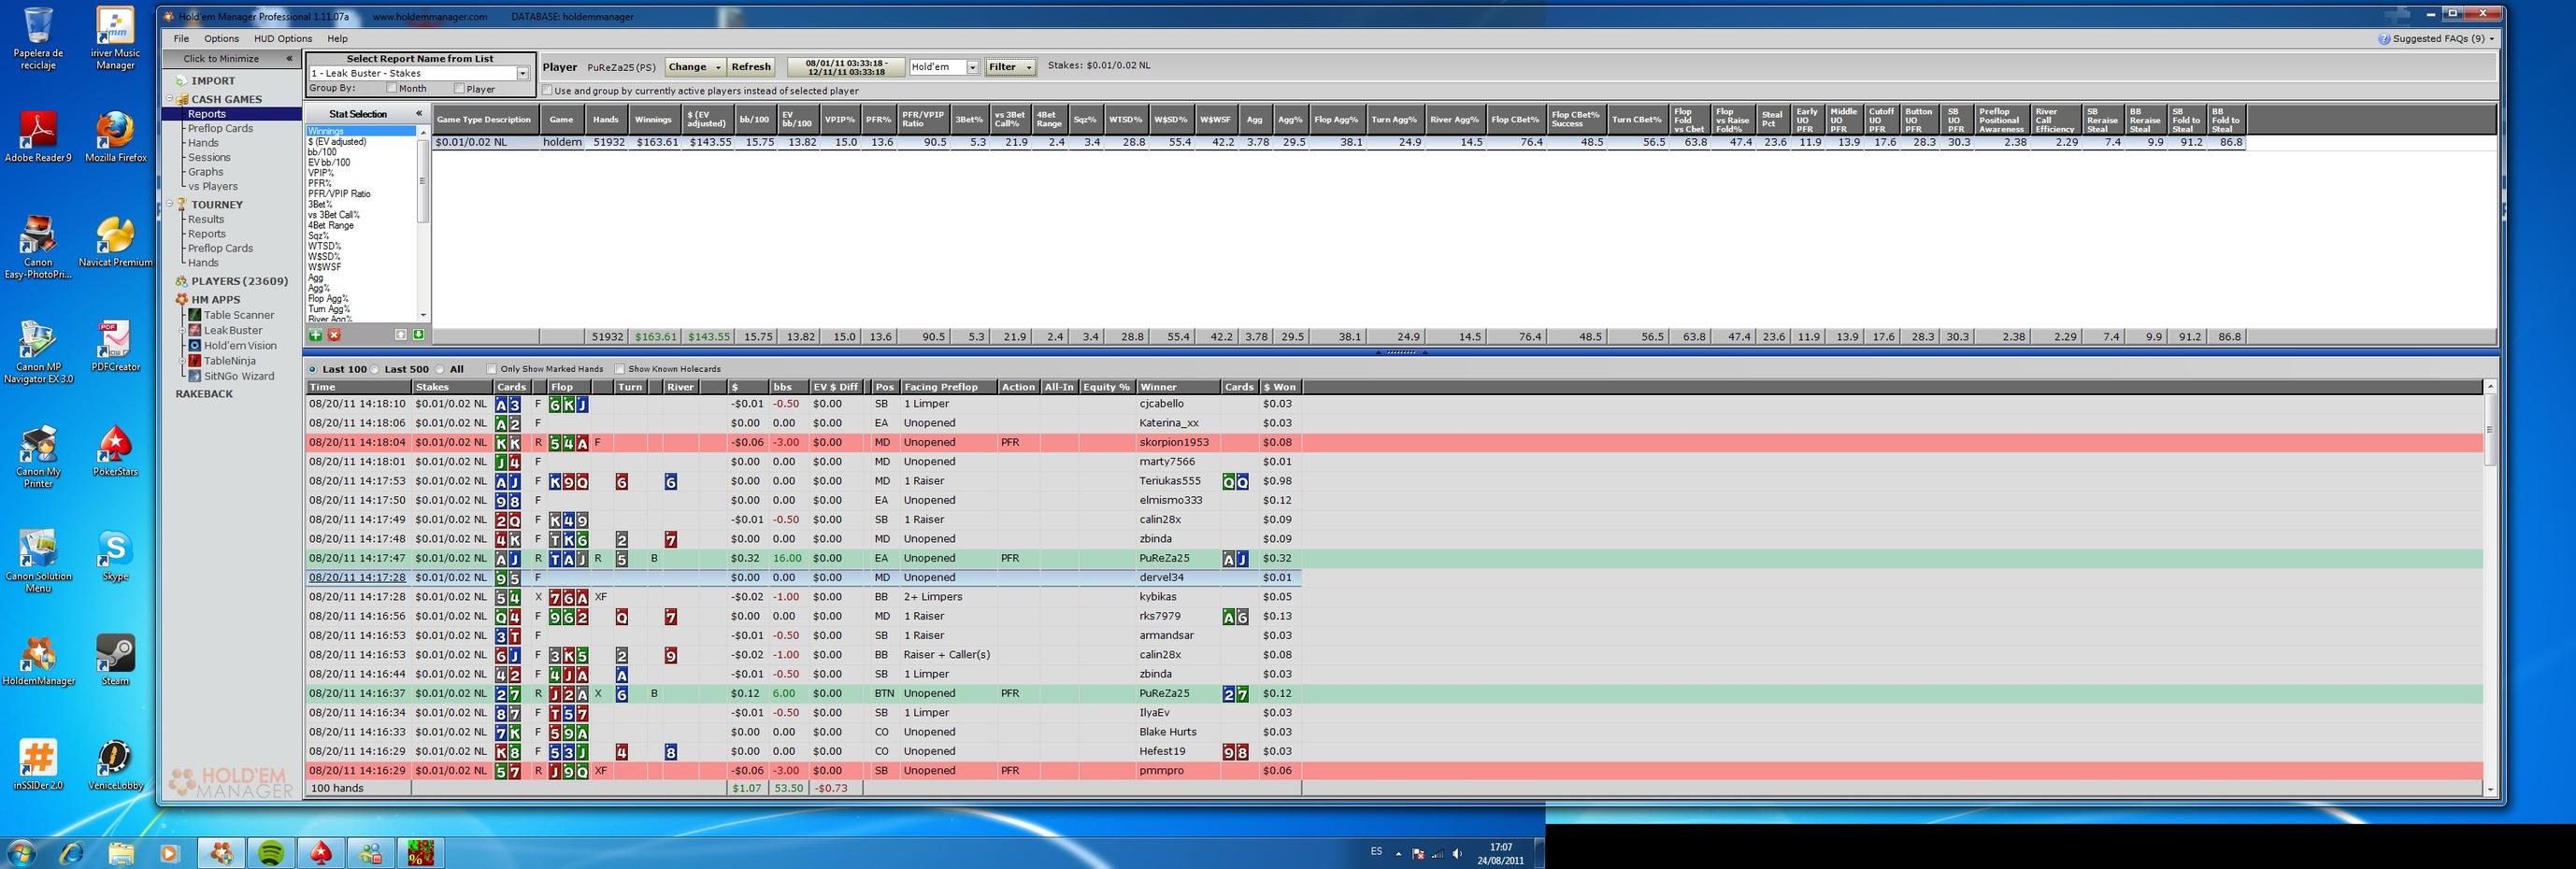Check the Group By Month checkbox
This screenshot has width=2576, height=869.
(391, 88)
